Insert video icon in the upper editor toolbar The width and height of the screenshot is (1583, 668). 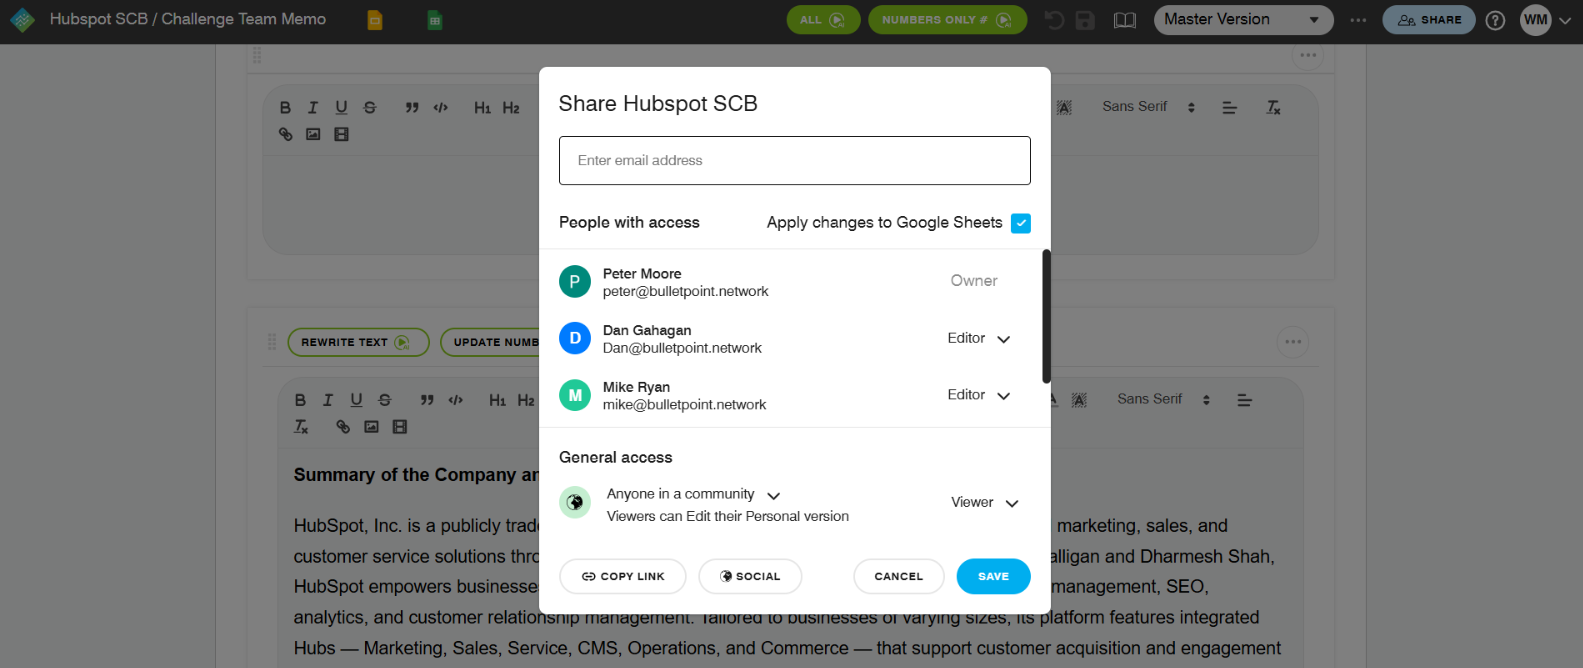pos(341,134)
